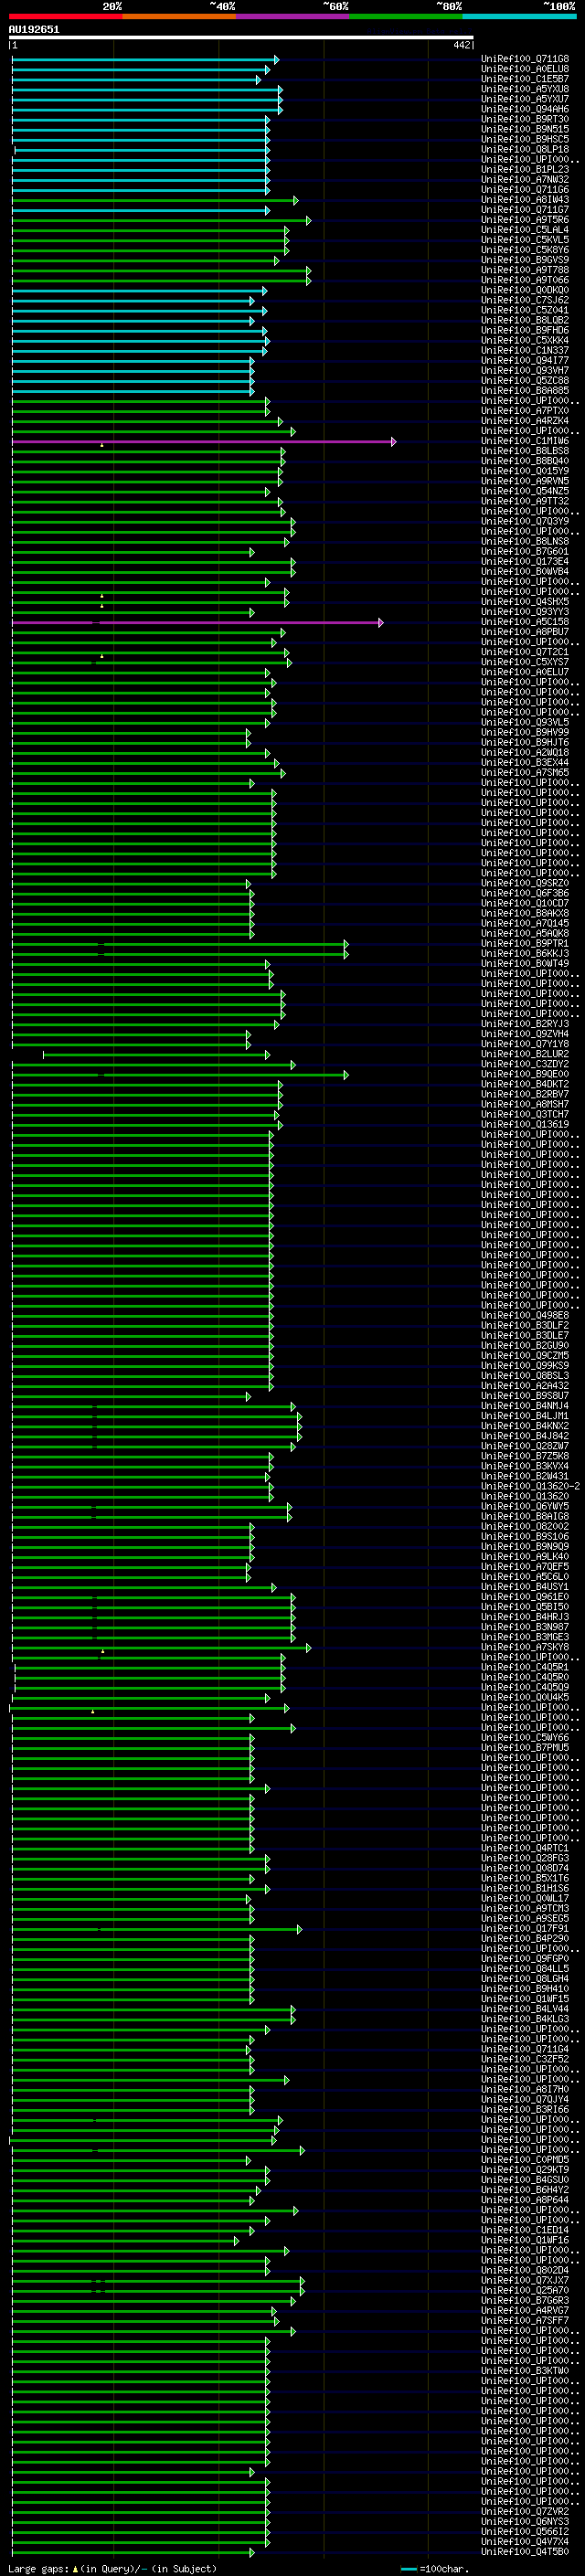This screenshot has height=2576, width=585.
Task: Select the UniRef100_B6KKJ3 label
Action: [525, 953]
